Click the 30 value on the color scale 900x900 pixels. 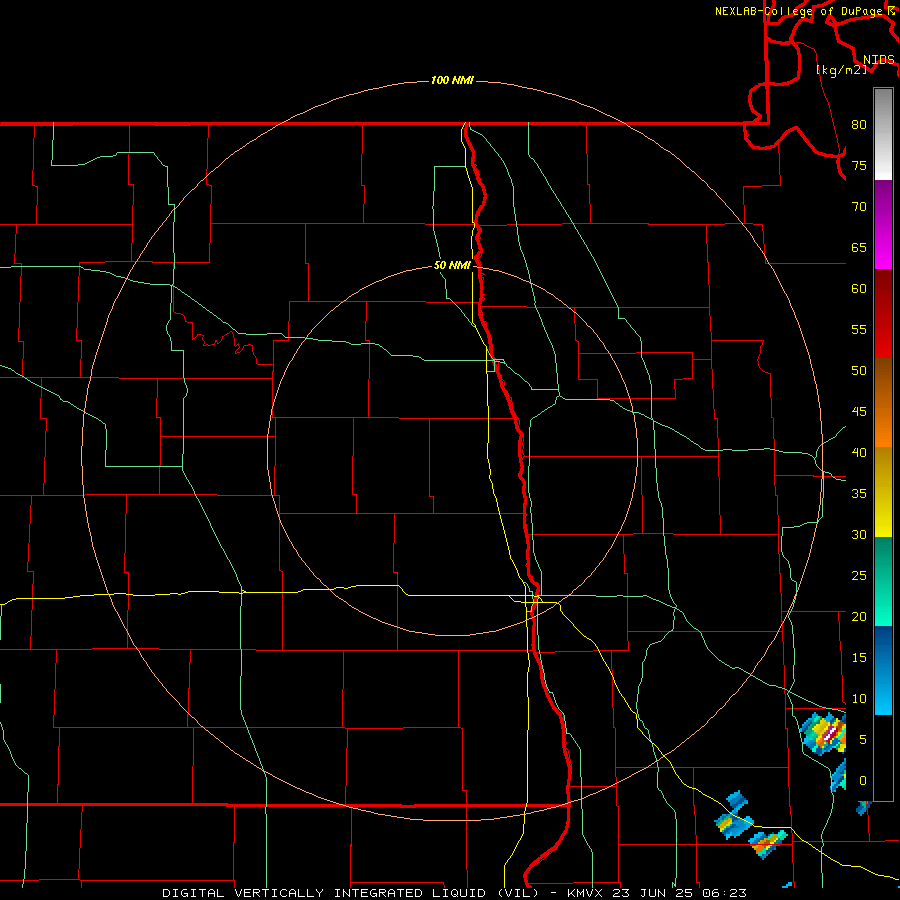(x=859, y=534)
